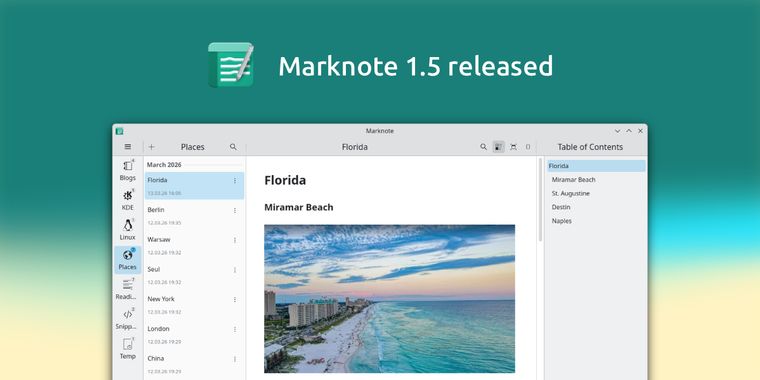Open the London note

194,334
